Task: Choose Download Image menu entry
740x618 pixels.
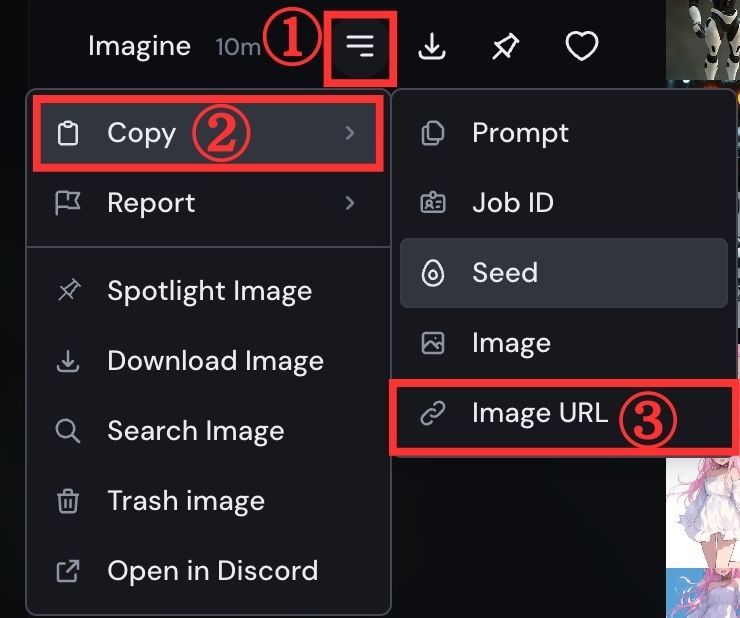Action: (x=214, y=361)
